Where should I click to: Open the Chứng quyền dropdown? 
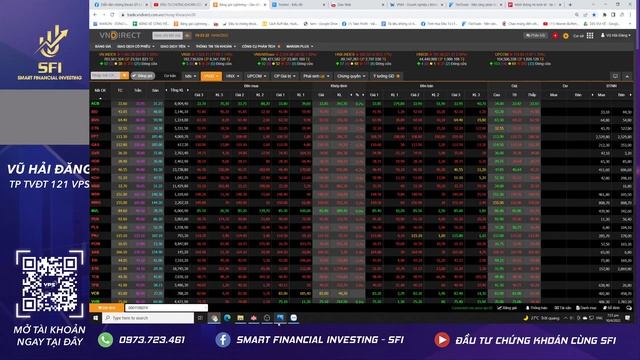(351, 76)
